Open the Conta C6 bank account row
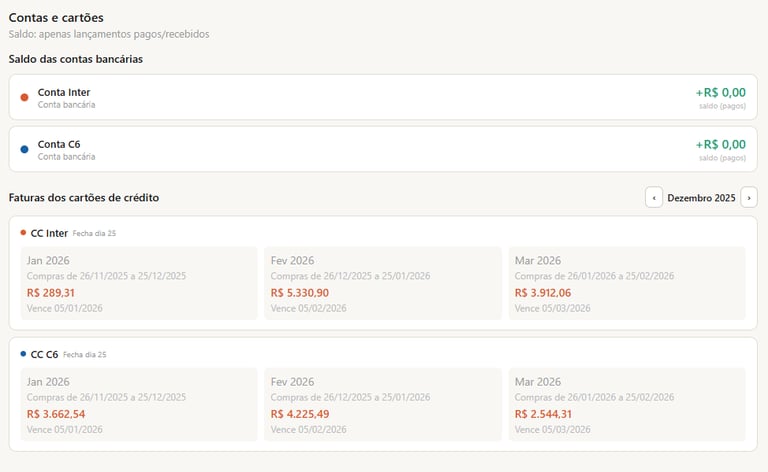 tap(383, 149)
